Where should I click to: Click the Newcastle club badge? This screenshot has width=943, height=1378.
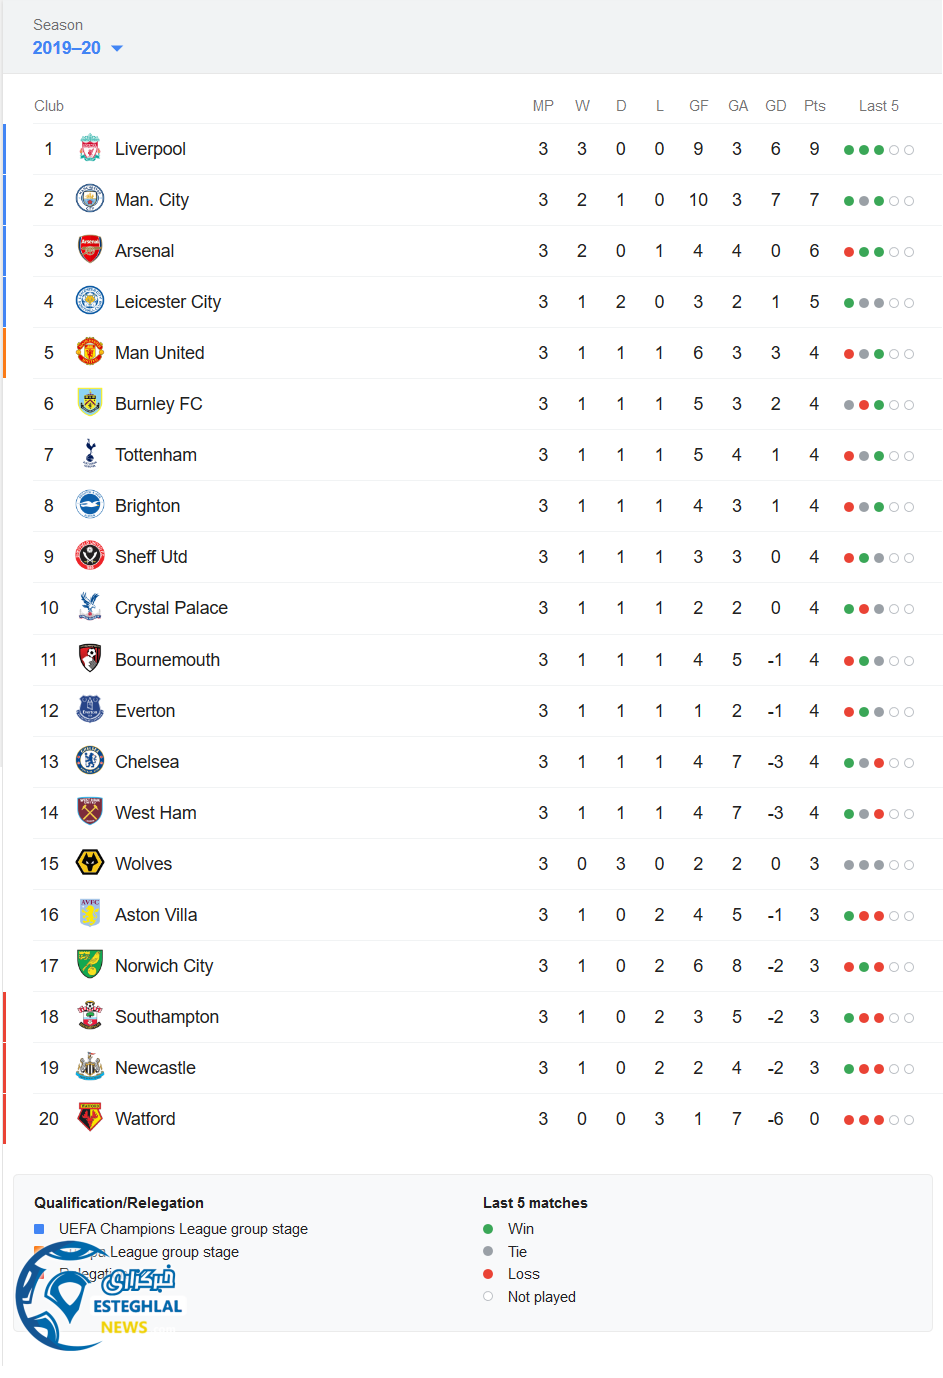(90, 1067)
